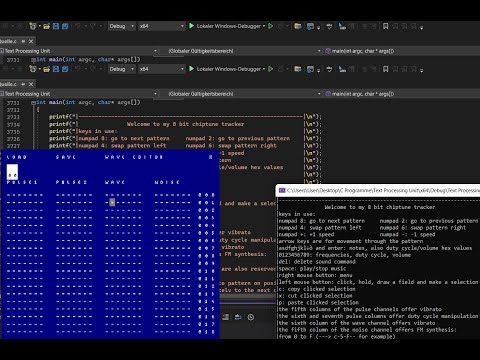
Task: Click console title bar path text
Action: (x=383, y=190)
